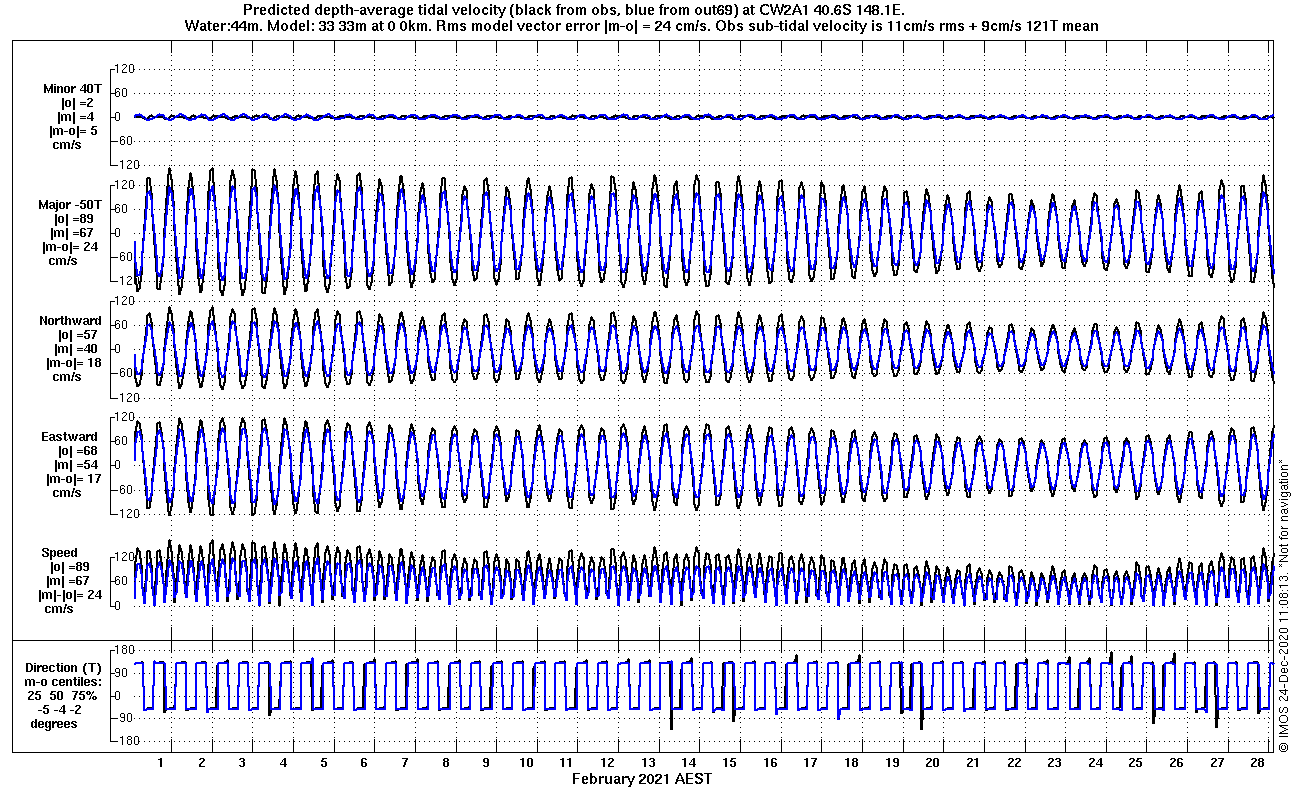Click day '22' on the date axis
This screenshot has height=800, width=1300.
[x=1013, y=763]
